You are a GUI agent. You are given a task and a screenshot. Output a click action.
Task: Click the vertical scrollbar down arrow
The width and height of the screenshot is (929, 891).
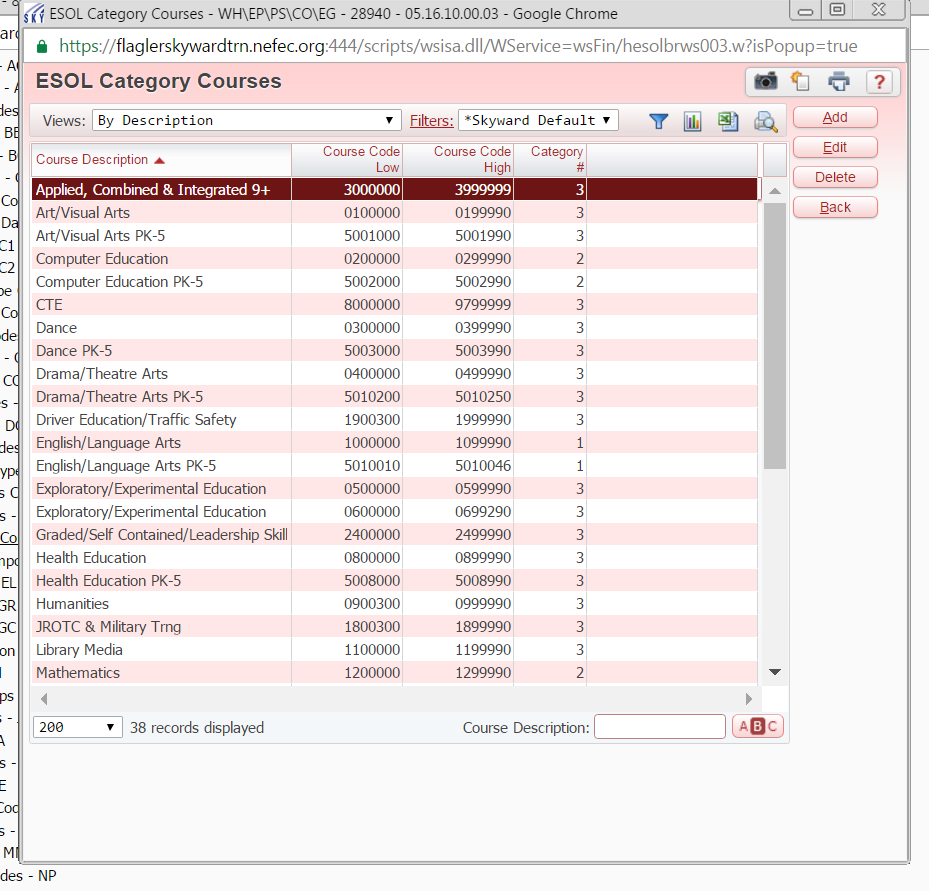coord(774,672)
